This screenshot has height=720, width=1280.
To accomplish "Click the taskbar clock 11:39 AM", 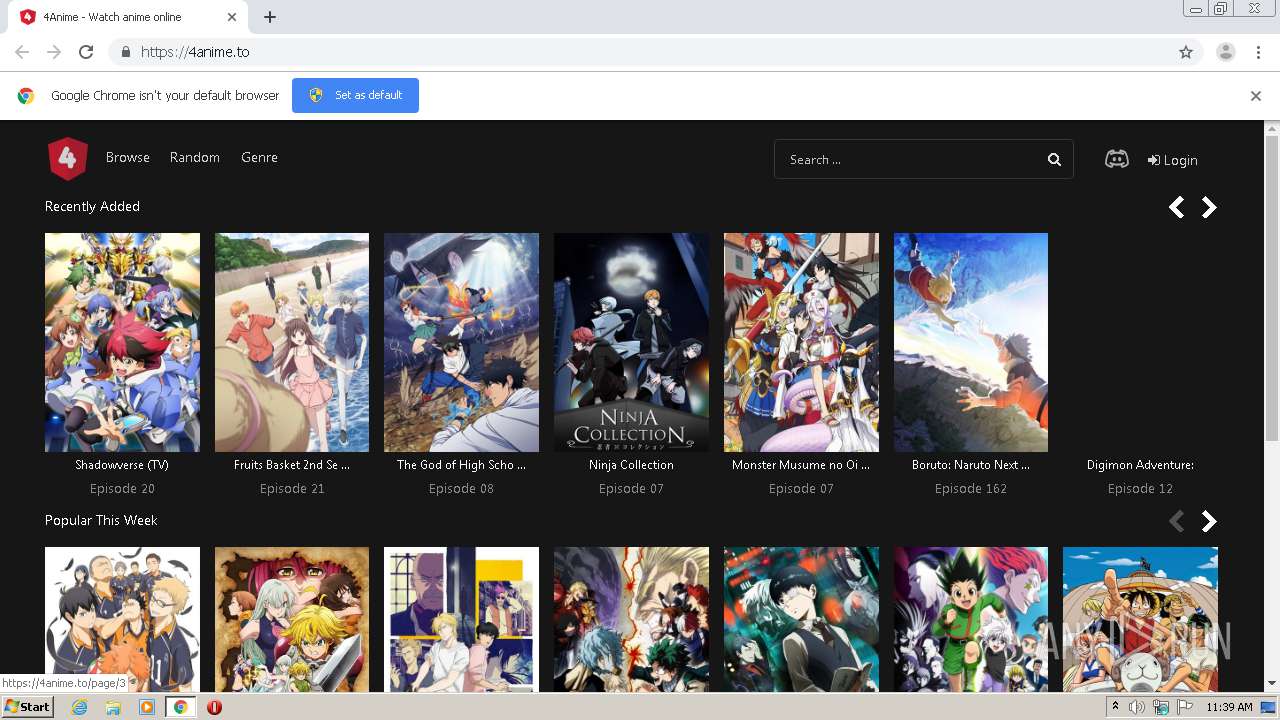I will 1229,707.
